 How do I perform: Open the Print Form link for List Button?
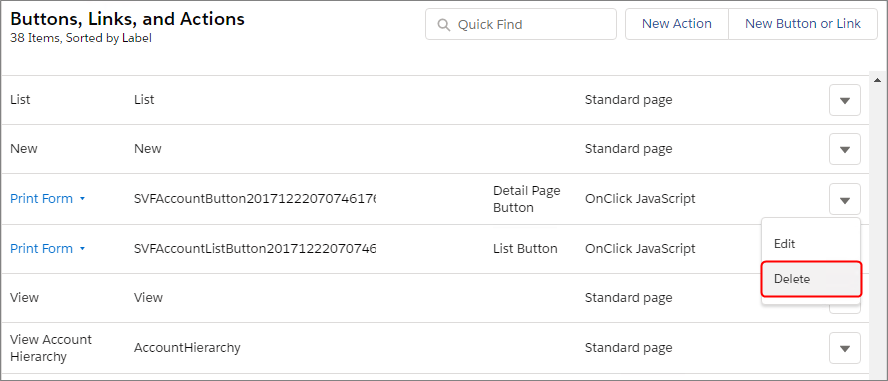(x=41, y=249)
